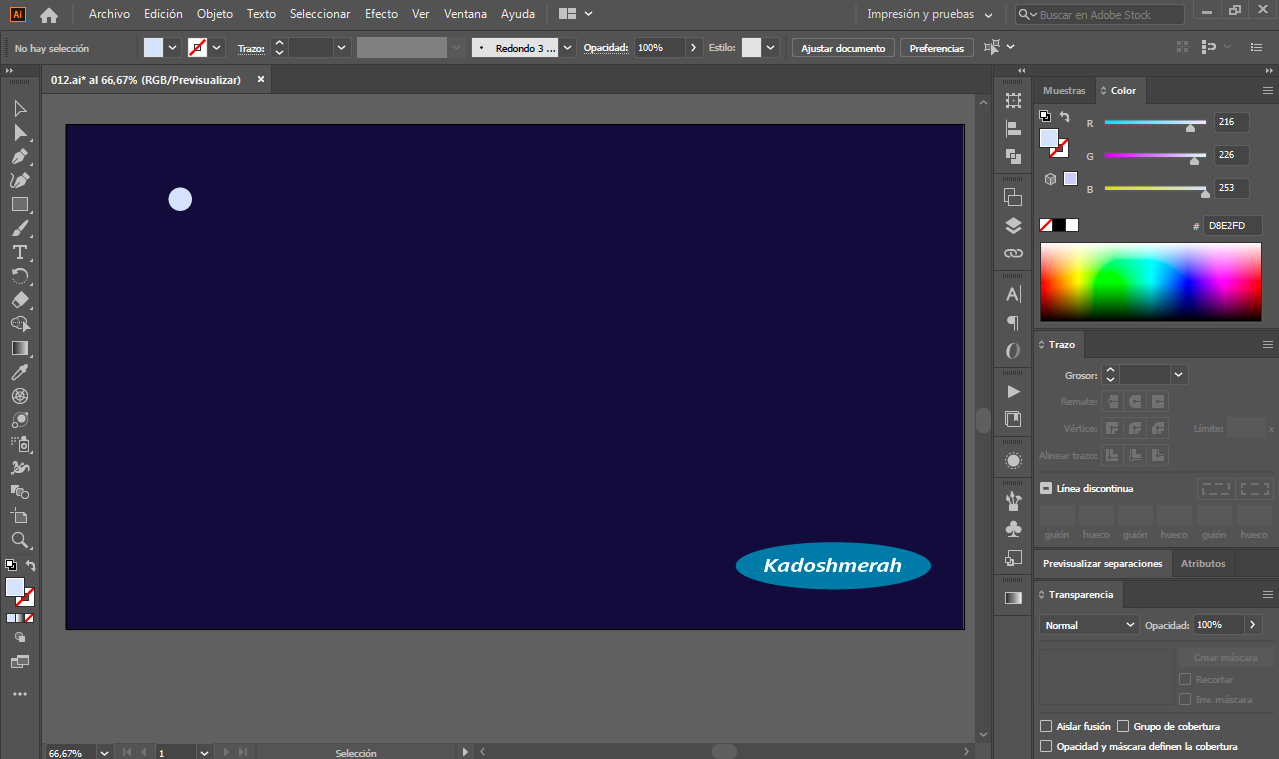This screenshot has height=759, width=1279.
Task: Click the Home icon
Action: (x=49, y=14)
